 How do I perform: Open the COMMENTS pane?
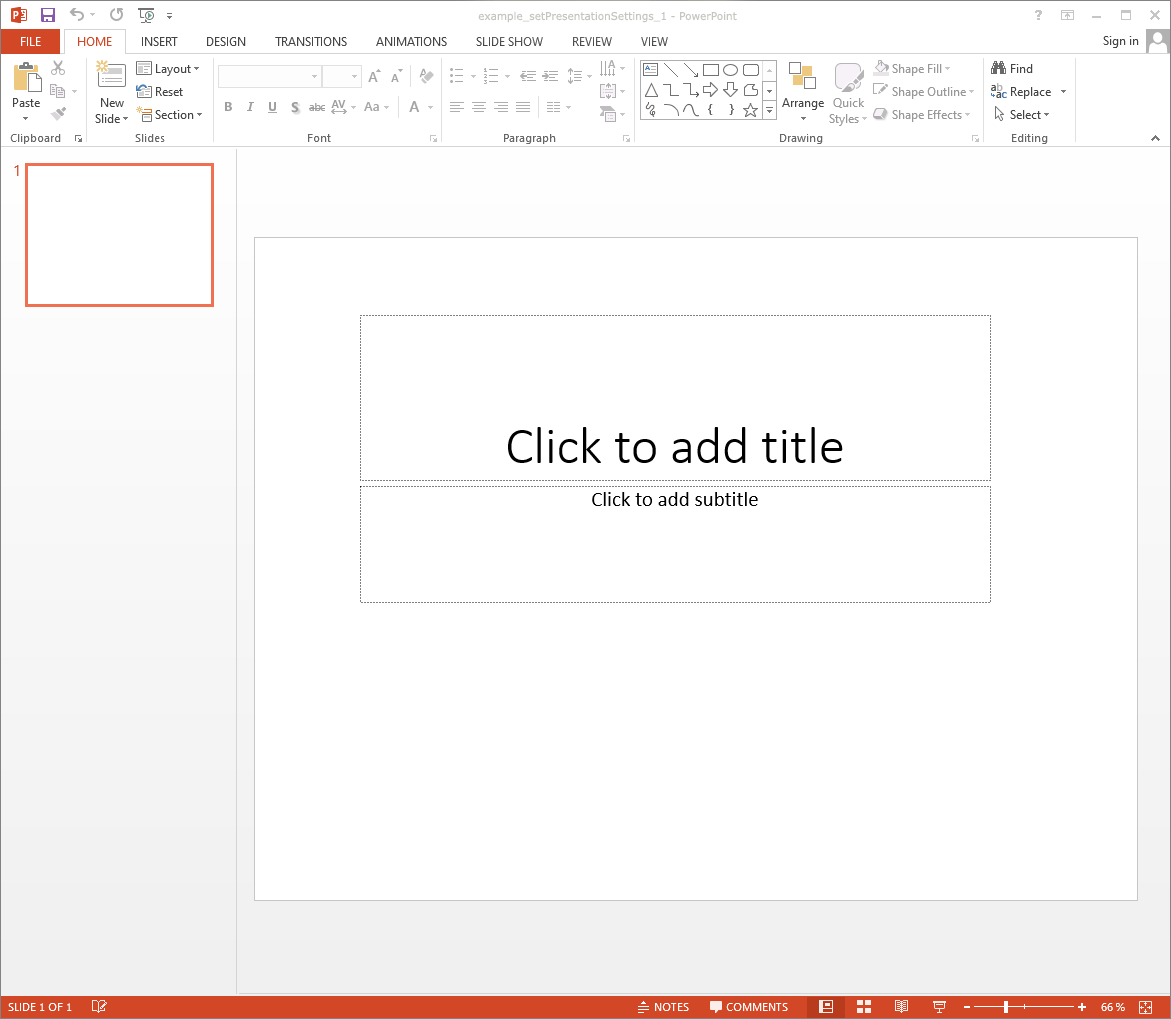point(748,1007)
